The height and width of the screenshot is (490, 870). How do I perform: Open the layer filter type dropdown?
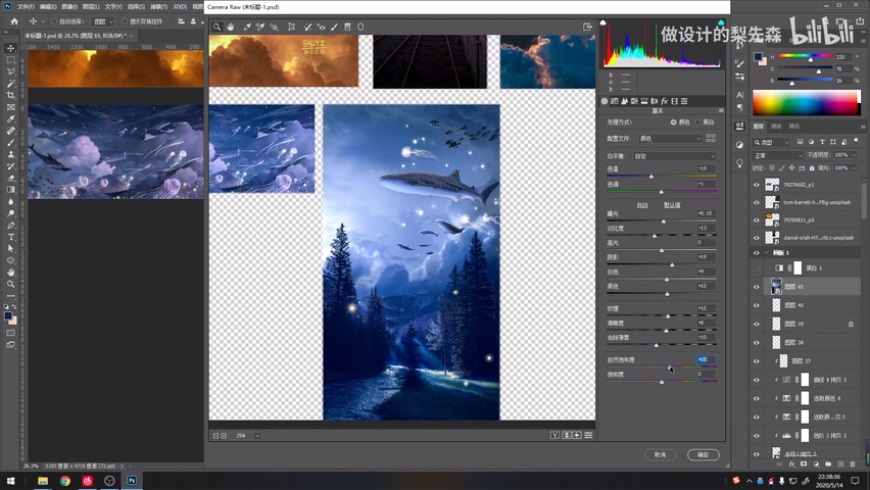tap(772, 143)
